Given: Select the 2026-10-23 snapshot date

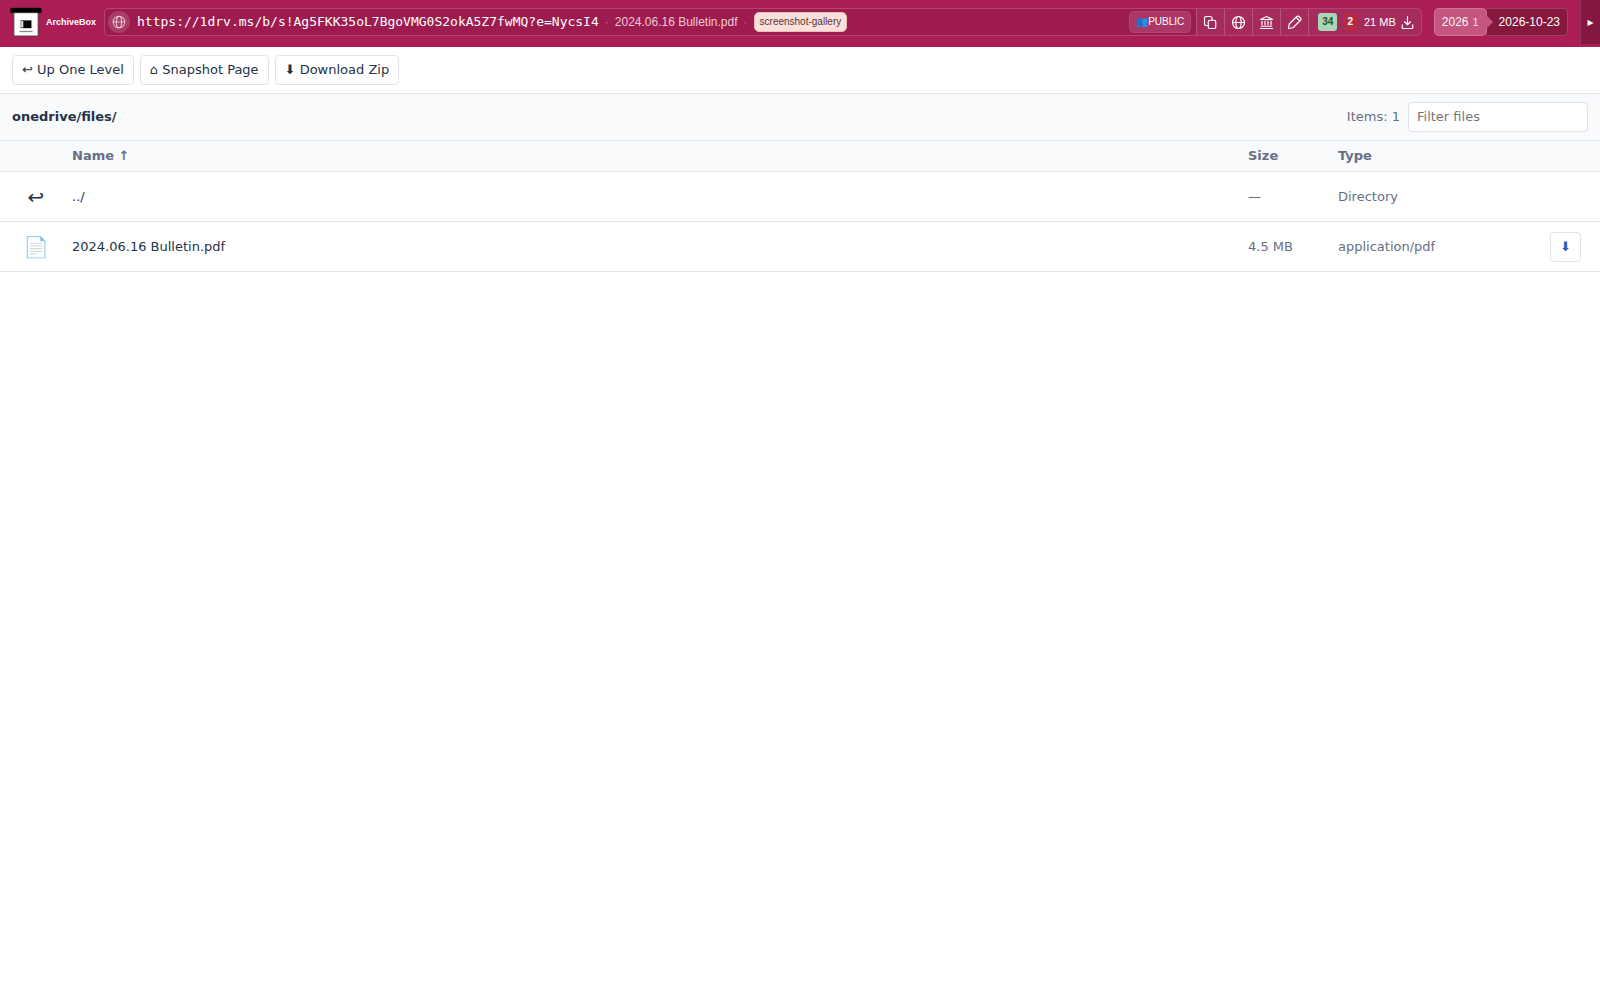Looking at the screenshot, I should tap(1528, 22).
